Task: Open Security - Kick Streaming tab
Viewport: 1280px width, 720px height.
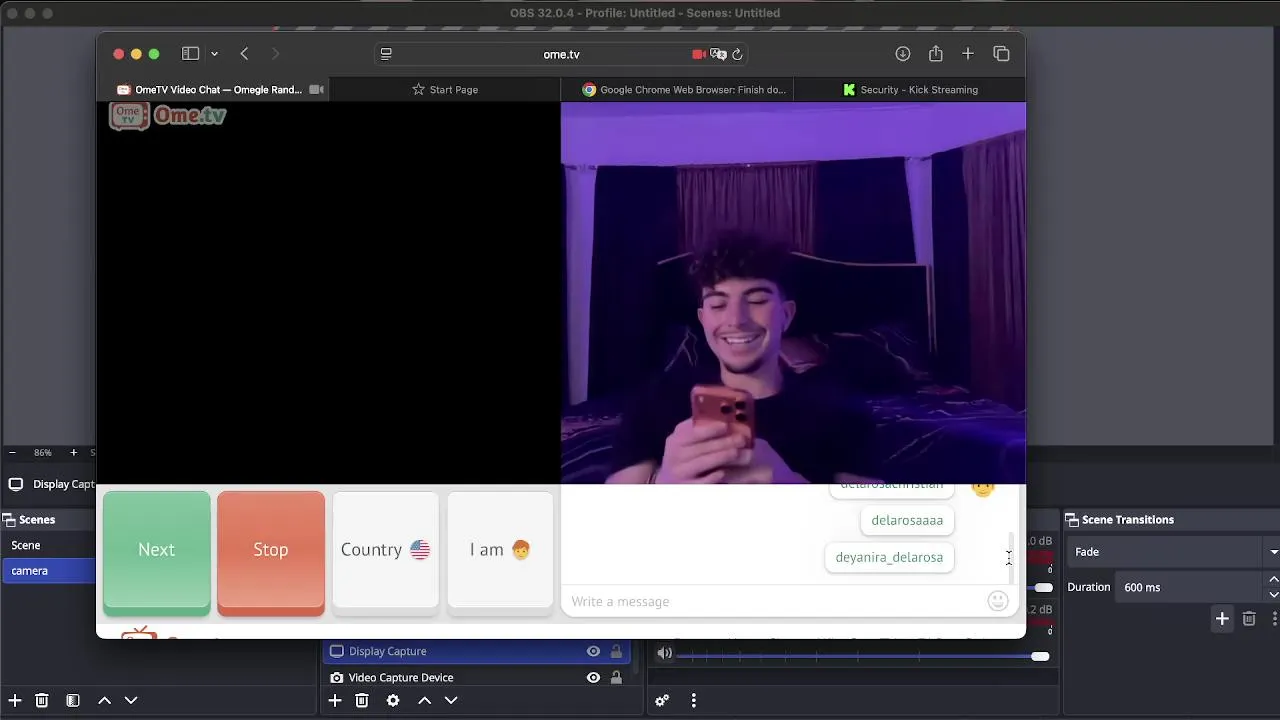Action: click(910, 90)
